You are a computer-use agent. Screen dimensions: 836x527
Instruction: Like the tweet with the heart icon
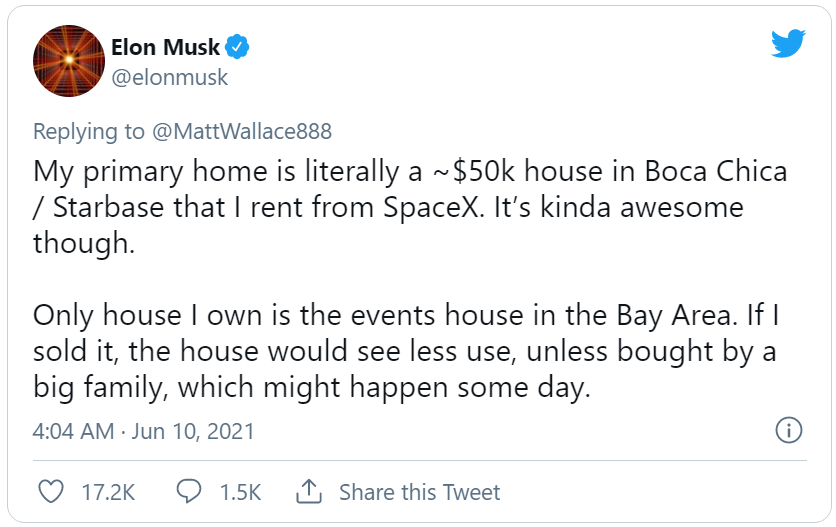[51, 491]
